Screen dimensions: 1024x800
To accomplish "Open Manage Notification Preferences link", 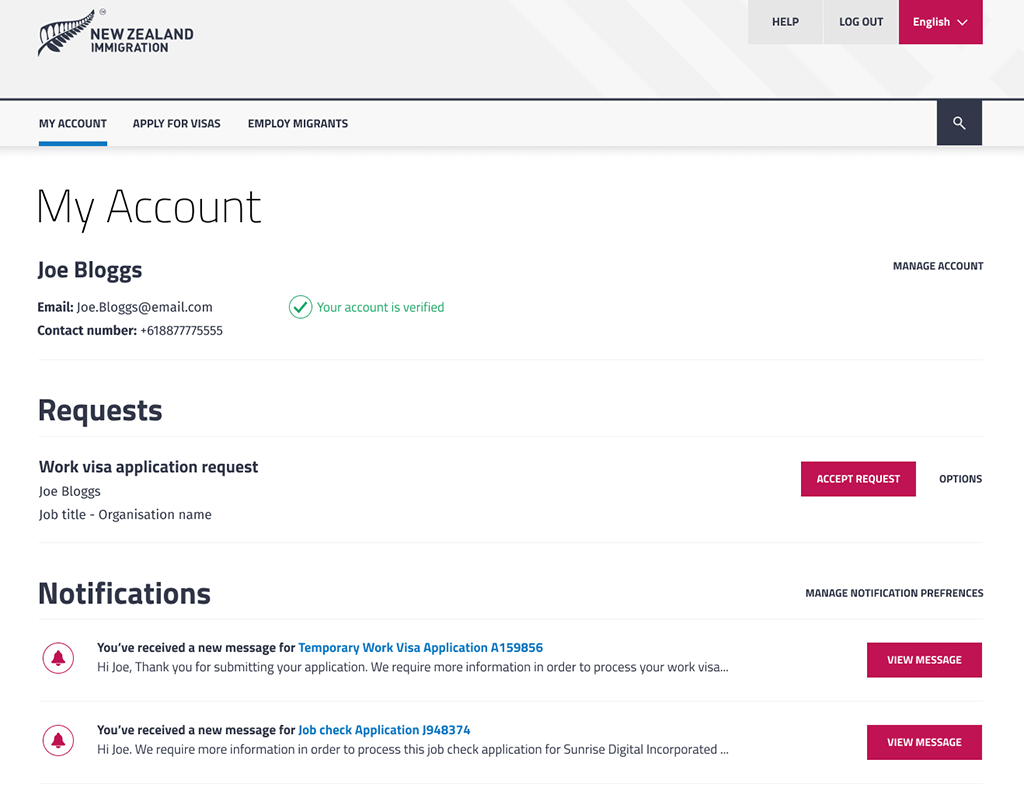I will (894, 593).
